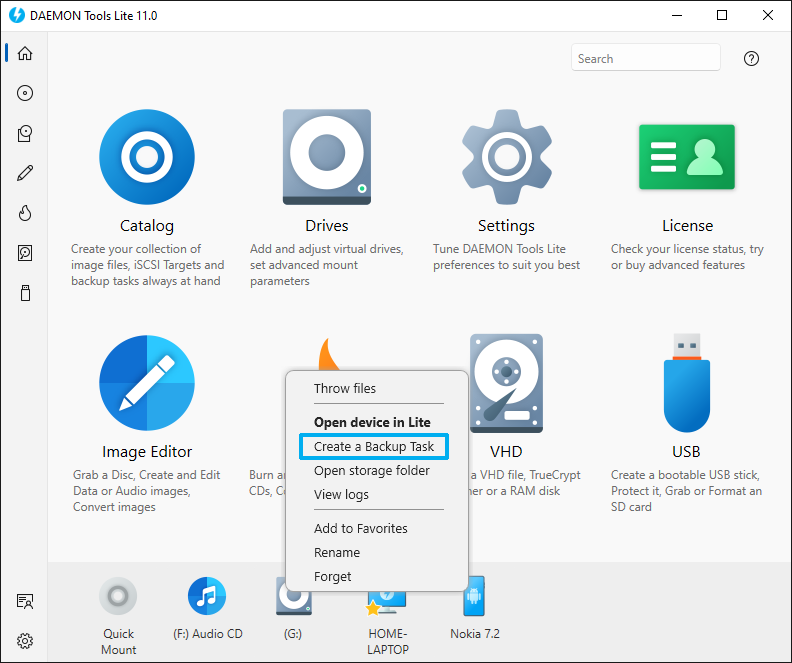Viewport: 792px width, 663px height.
Task: Open the Drives tile
Action: click(x=326, y=157)
